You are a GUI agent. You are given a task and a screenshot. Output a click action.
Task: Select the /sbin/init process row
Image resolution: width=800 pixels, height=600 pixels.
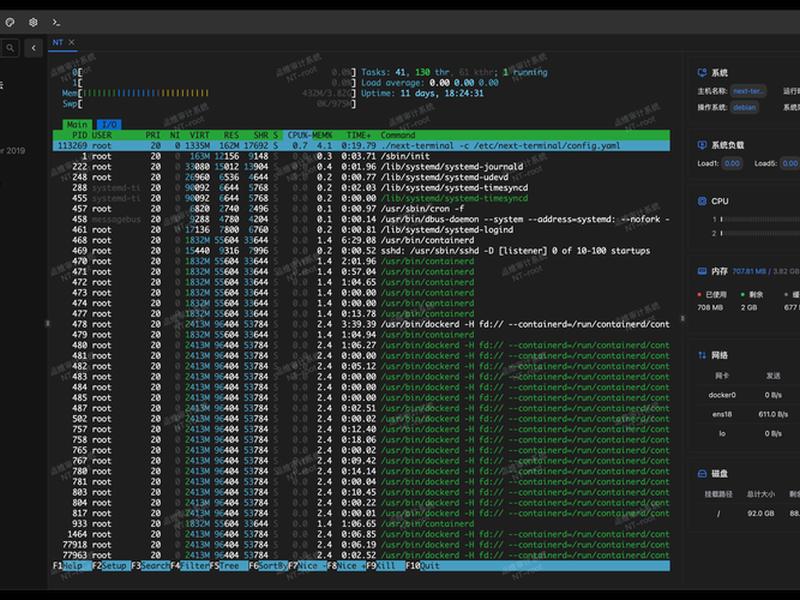tap(361, 156)
